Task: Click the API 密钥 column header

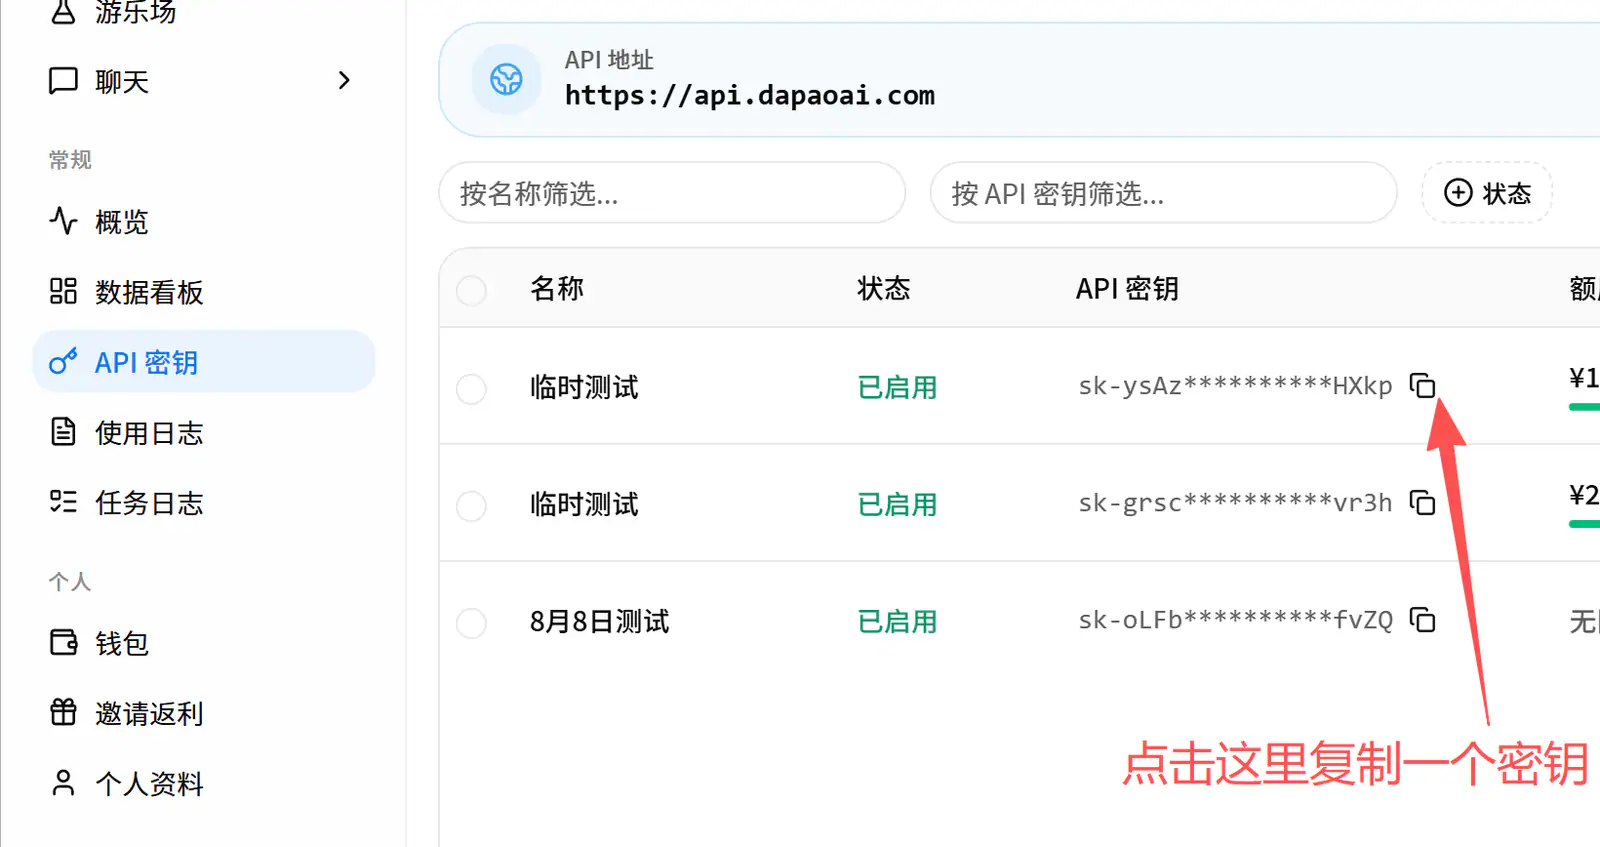Action: [1127, 288]
